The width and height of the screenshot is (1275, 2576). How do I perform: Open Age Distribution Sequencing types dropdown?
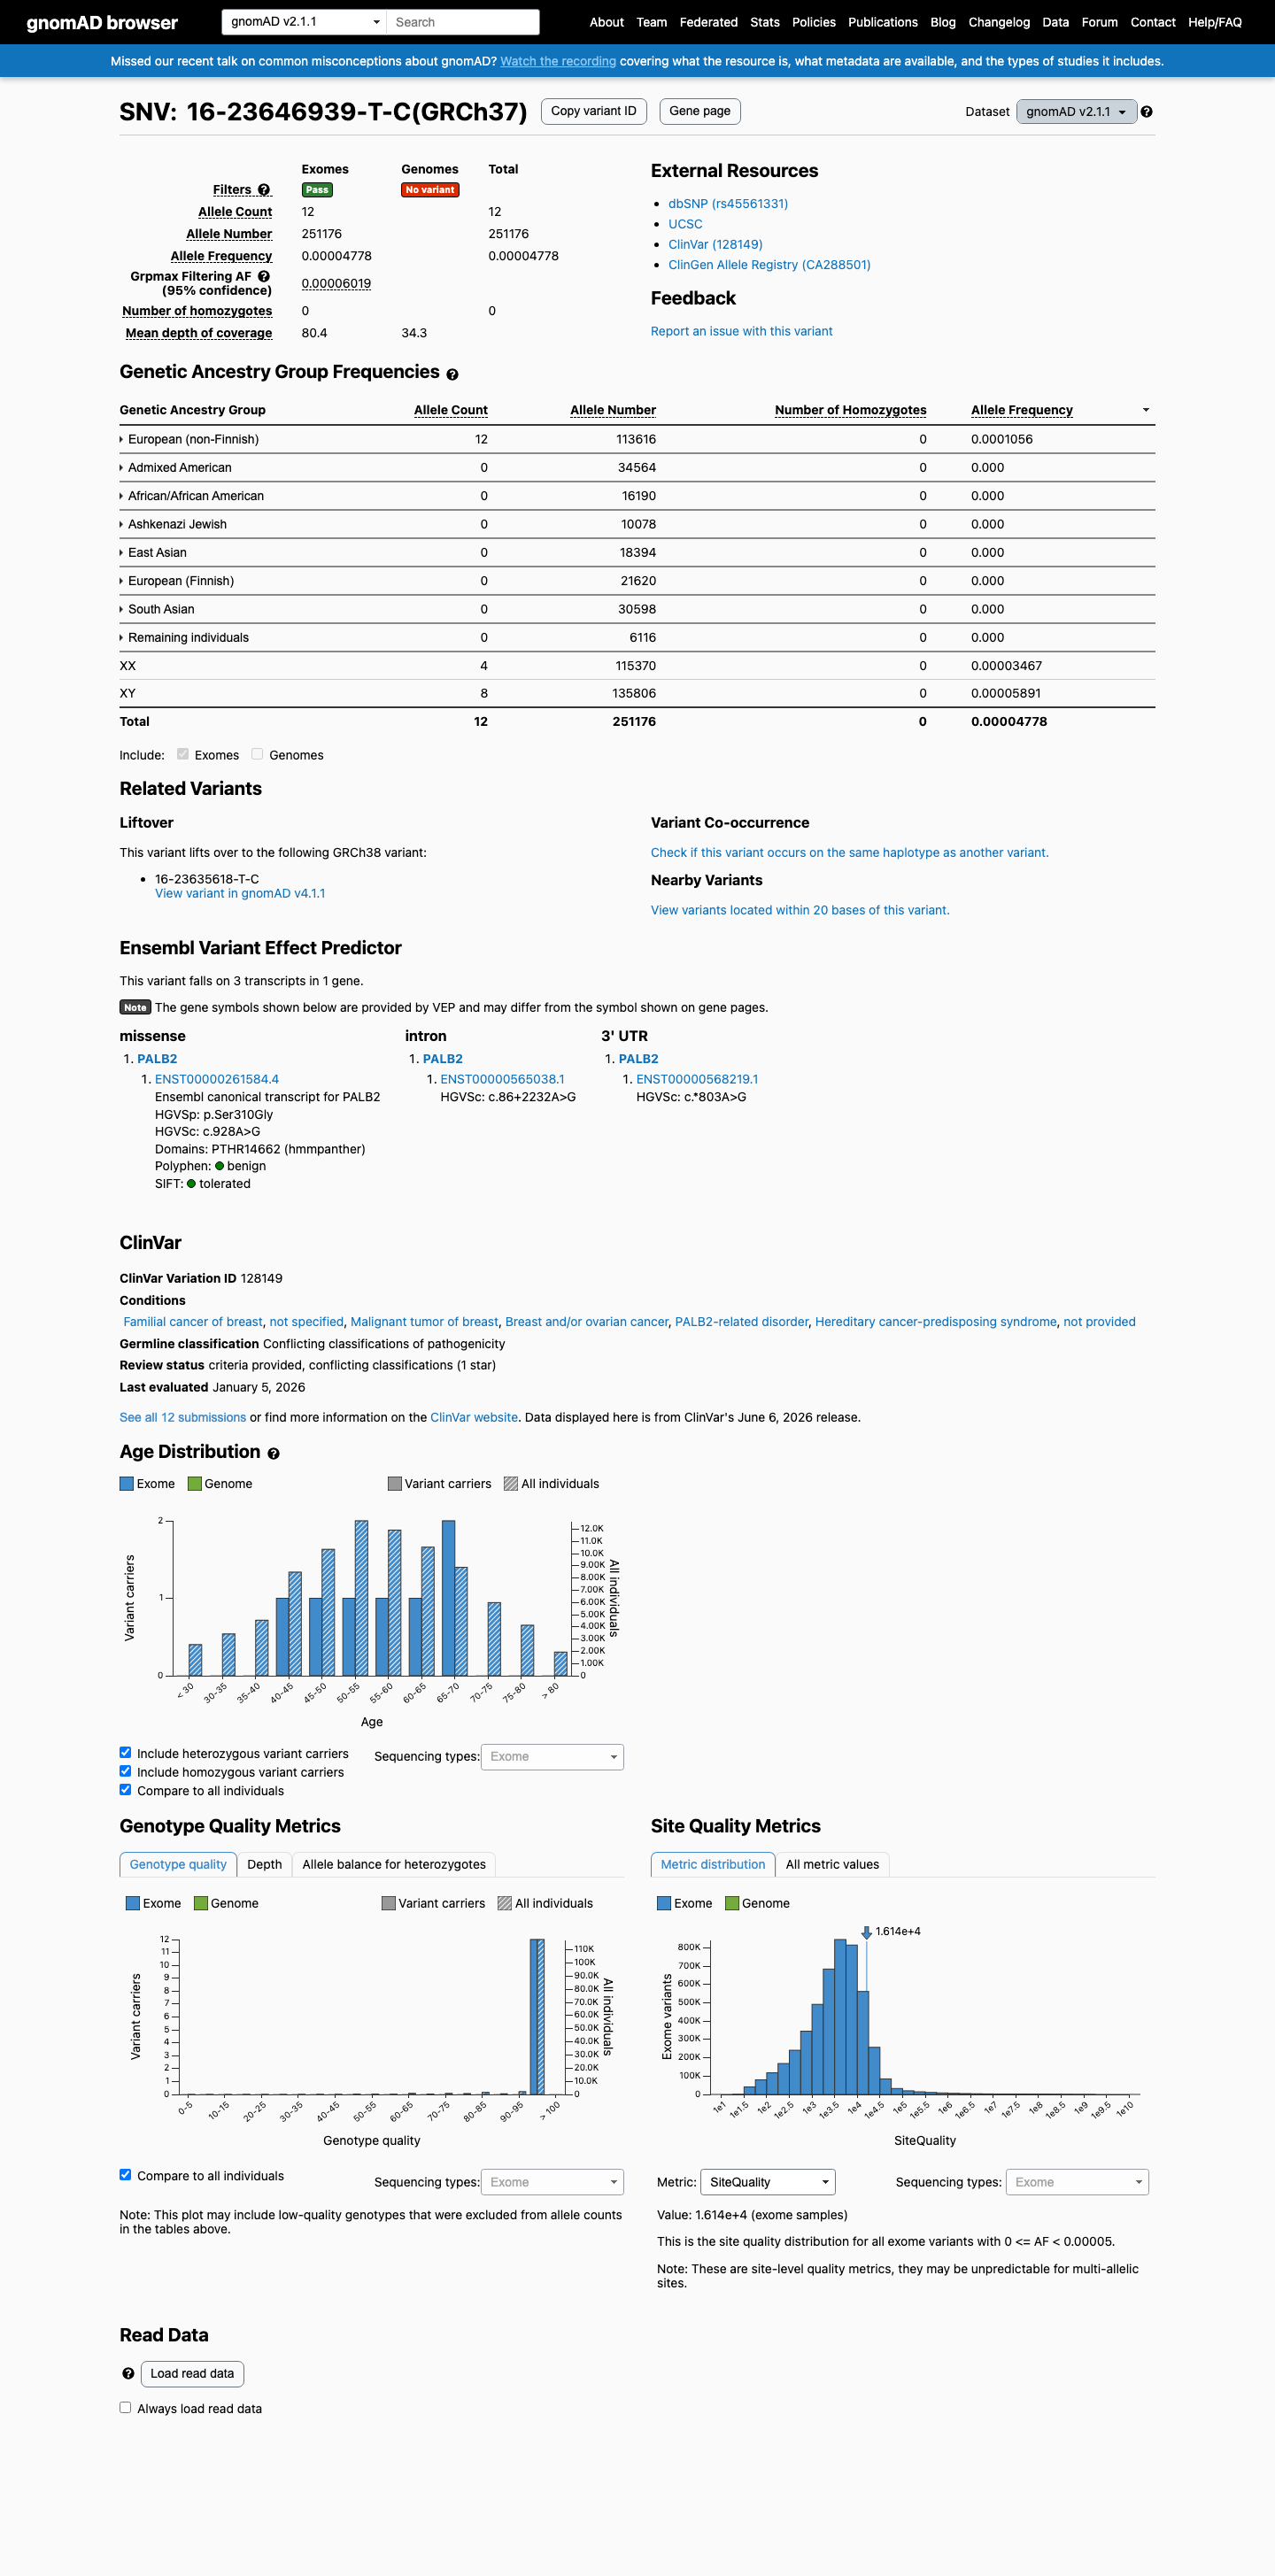552,1756
